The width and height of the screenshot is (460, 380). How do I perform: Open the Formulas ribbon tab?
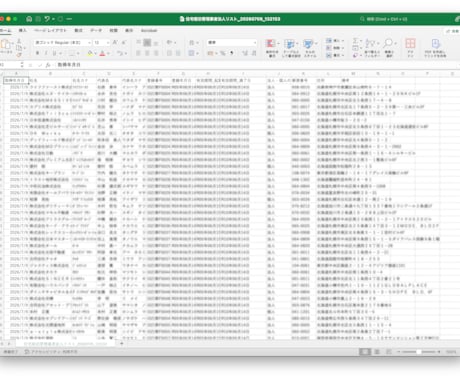(x=78, y=30)
